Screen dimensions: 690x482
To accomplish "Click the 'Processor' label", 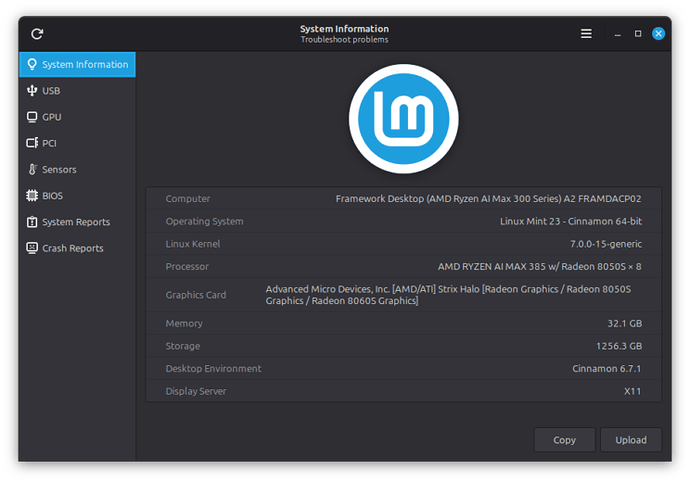I will click(x=187, y=267).
